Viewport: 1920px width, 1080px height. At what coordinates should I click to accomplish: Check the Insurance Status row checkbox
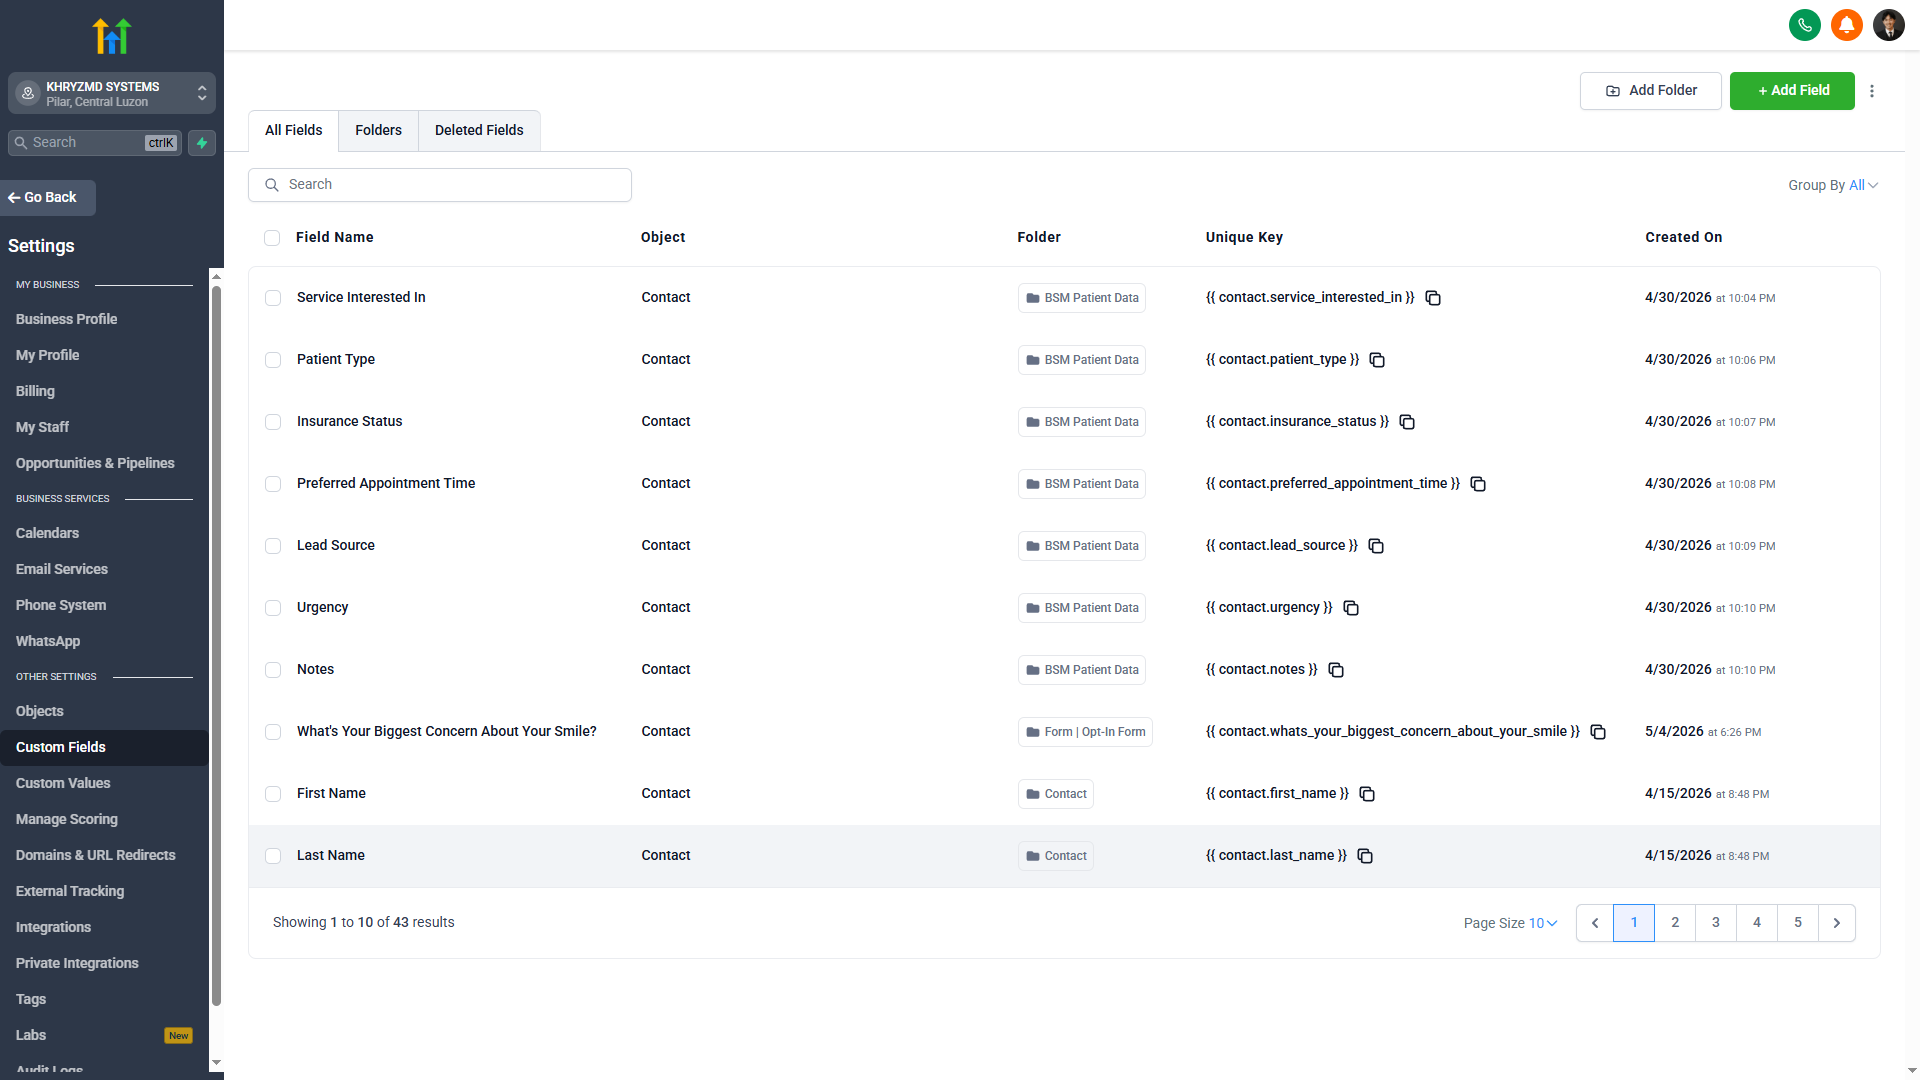[x=273, y=422]
